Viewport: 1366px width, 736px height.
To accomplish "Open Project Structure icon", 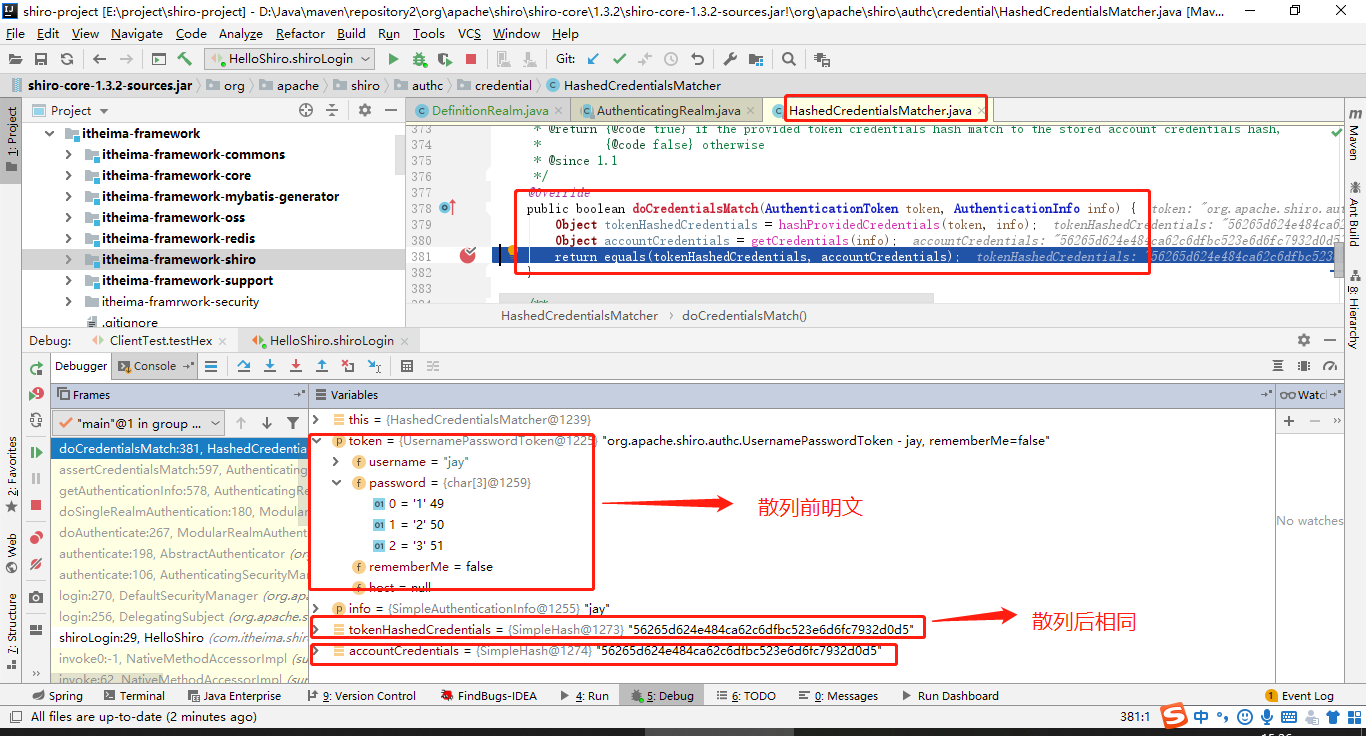I will (755, 59).
